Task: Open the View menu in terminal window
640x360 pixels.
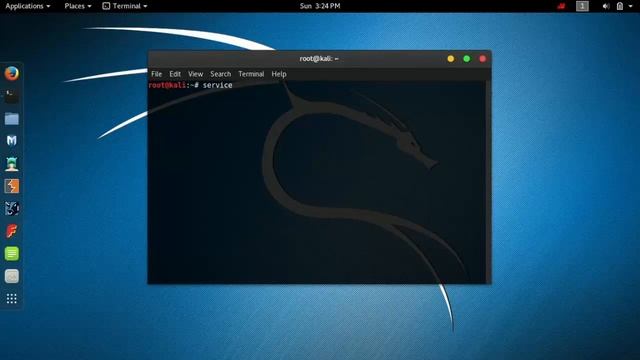Action: pos(196,74)
